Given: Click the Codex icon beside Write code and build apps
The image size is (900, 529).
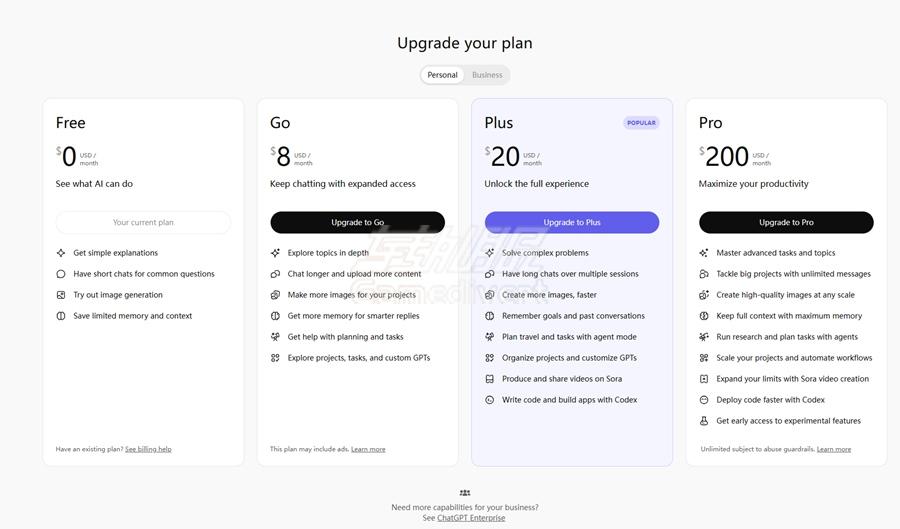Looking at the screenshot, I should pos(490,400).
